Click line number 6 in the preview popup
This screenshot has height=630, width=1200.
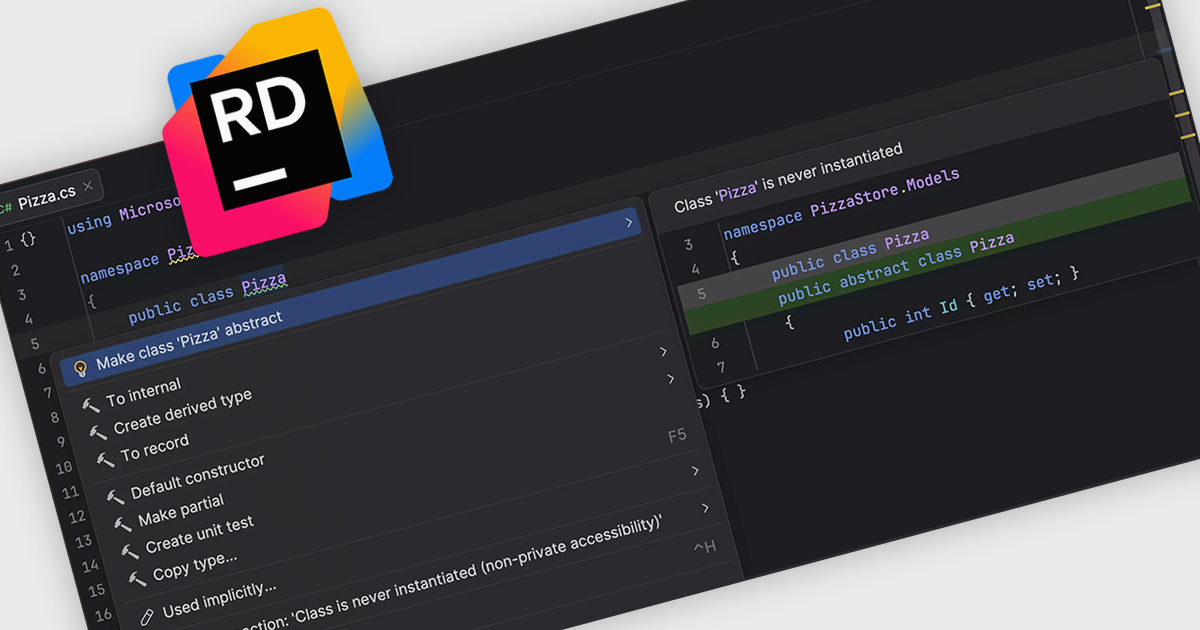[x=714, y=343]
